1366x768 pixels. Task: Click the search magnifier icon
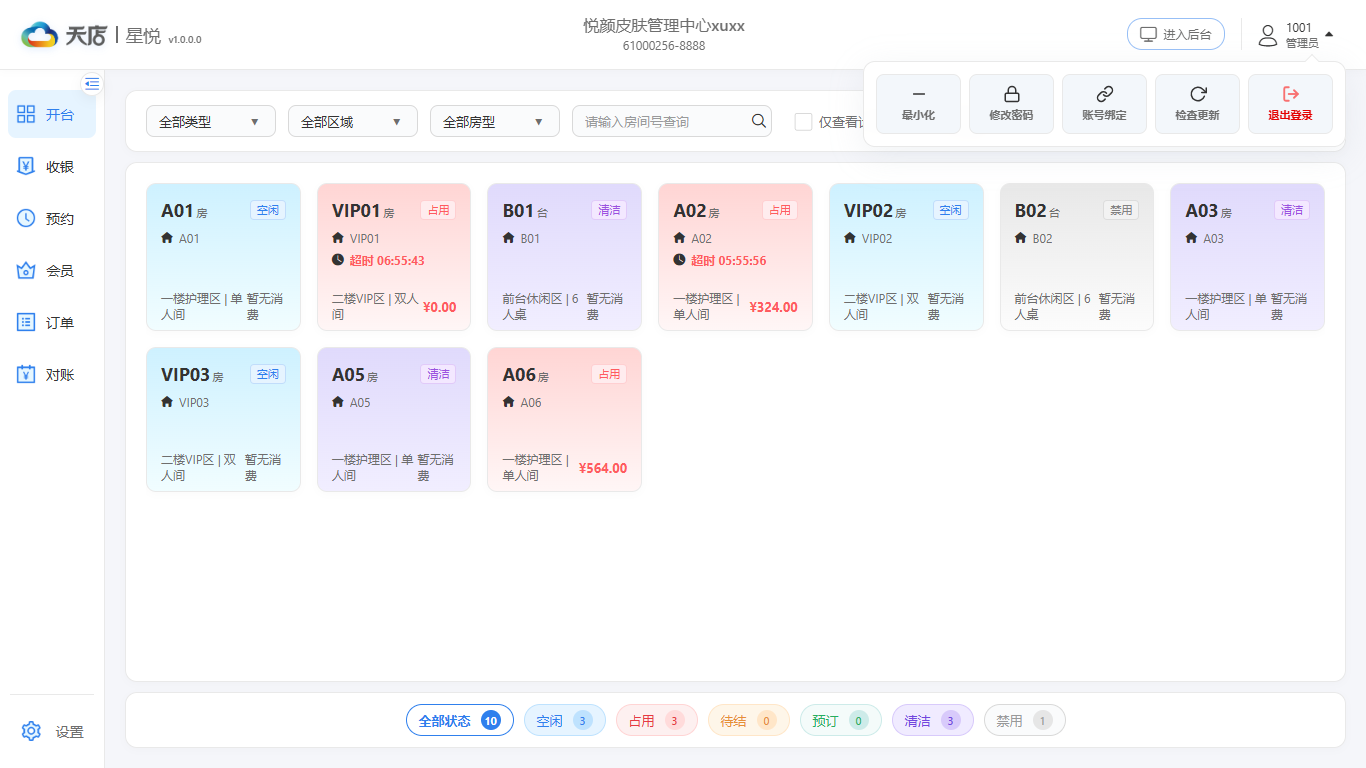[760, 121]
